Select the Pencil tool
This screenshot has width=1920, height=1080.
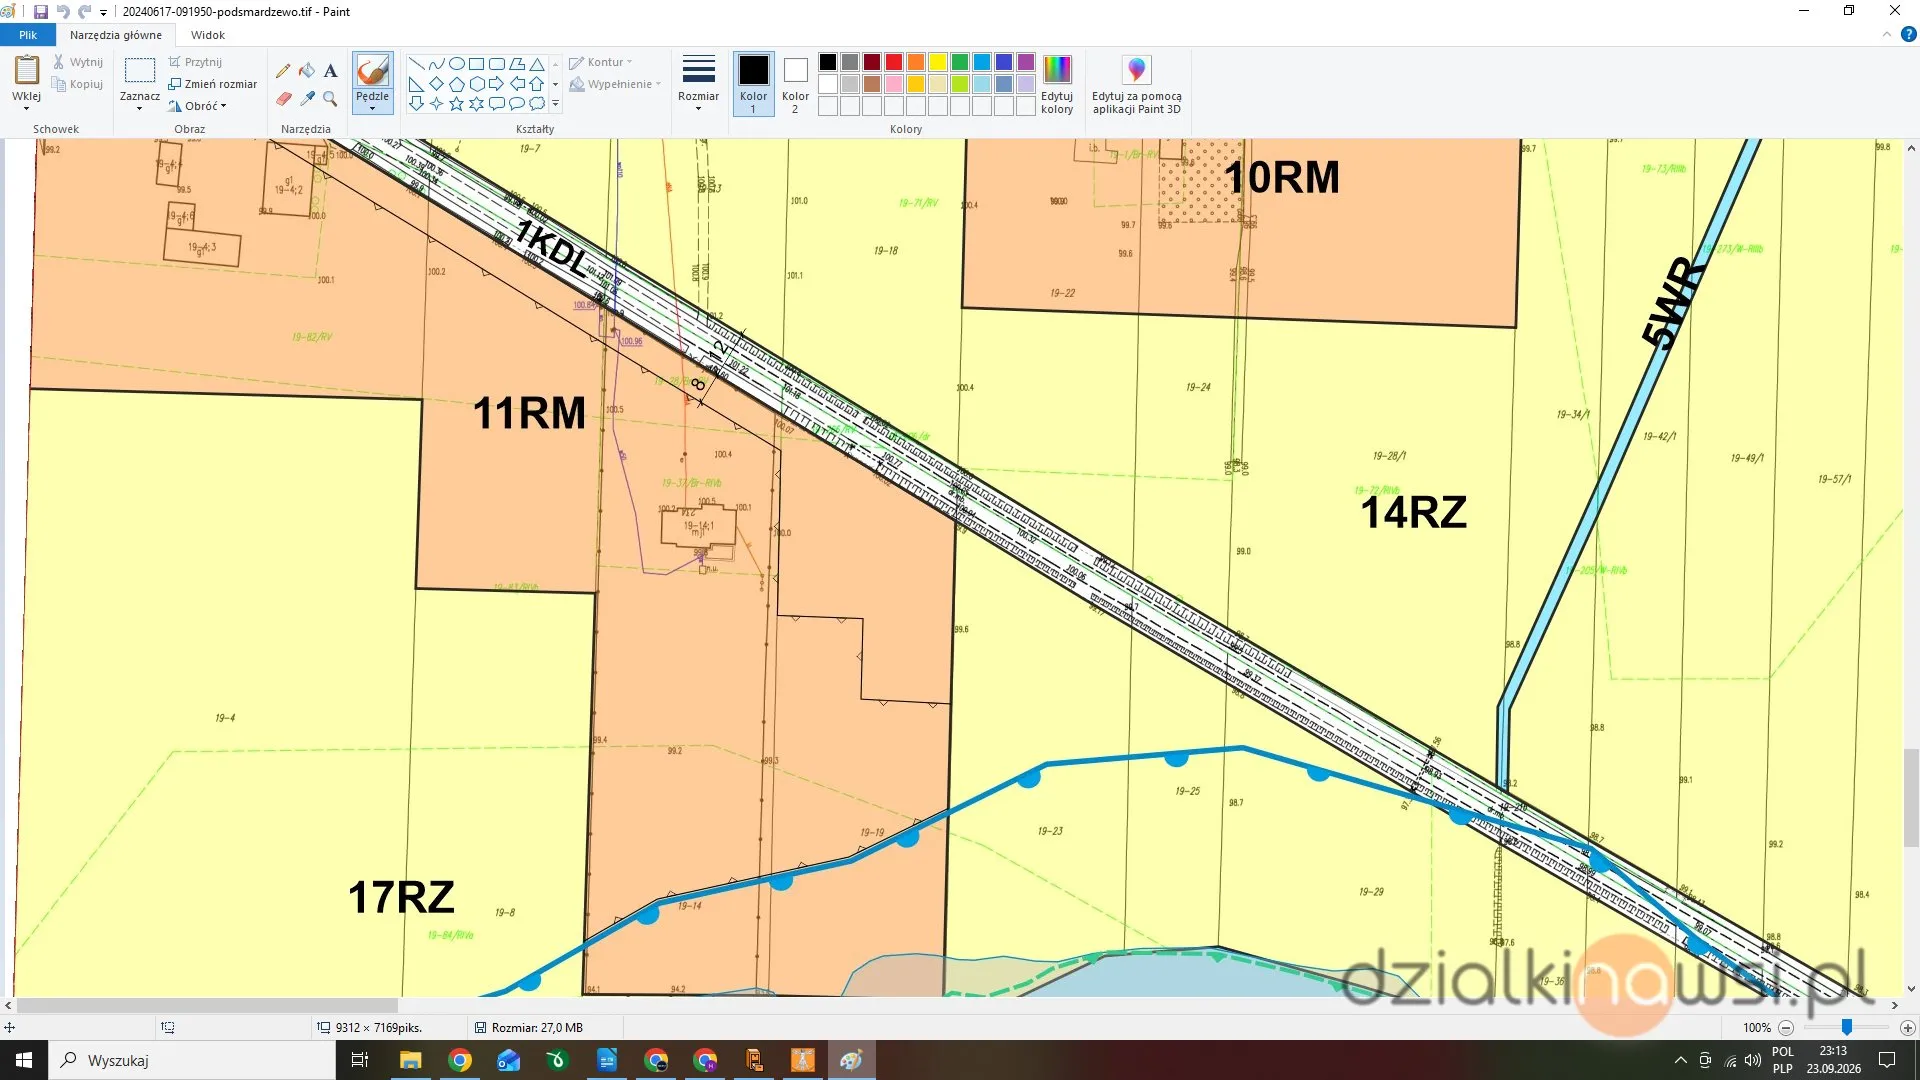coord(283,71)
